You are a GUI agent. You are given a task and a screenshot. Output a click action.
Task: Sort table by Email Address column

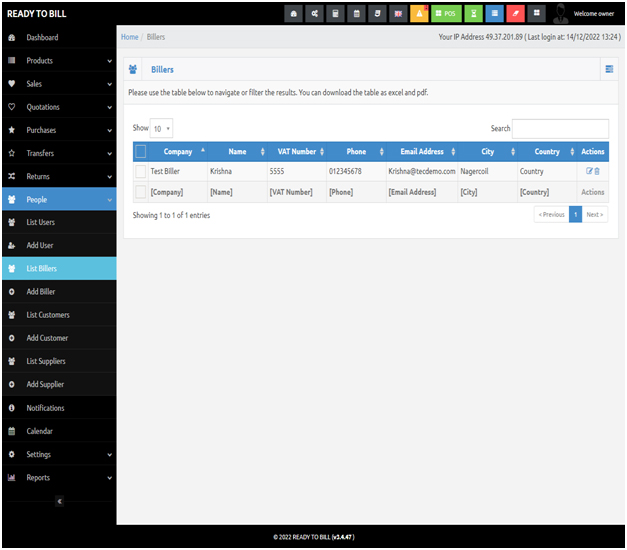(422, 152)
